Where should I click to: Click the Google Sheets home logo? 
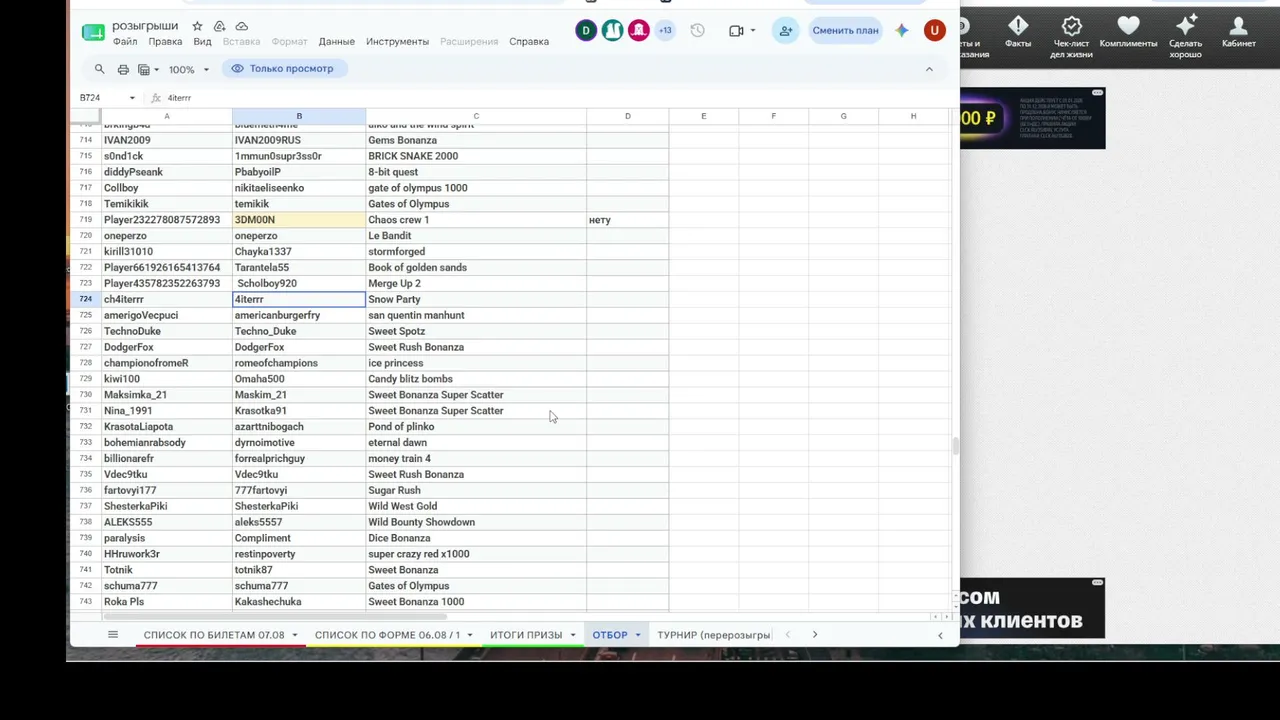93,32
